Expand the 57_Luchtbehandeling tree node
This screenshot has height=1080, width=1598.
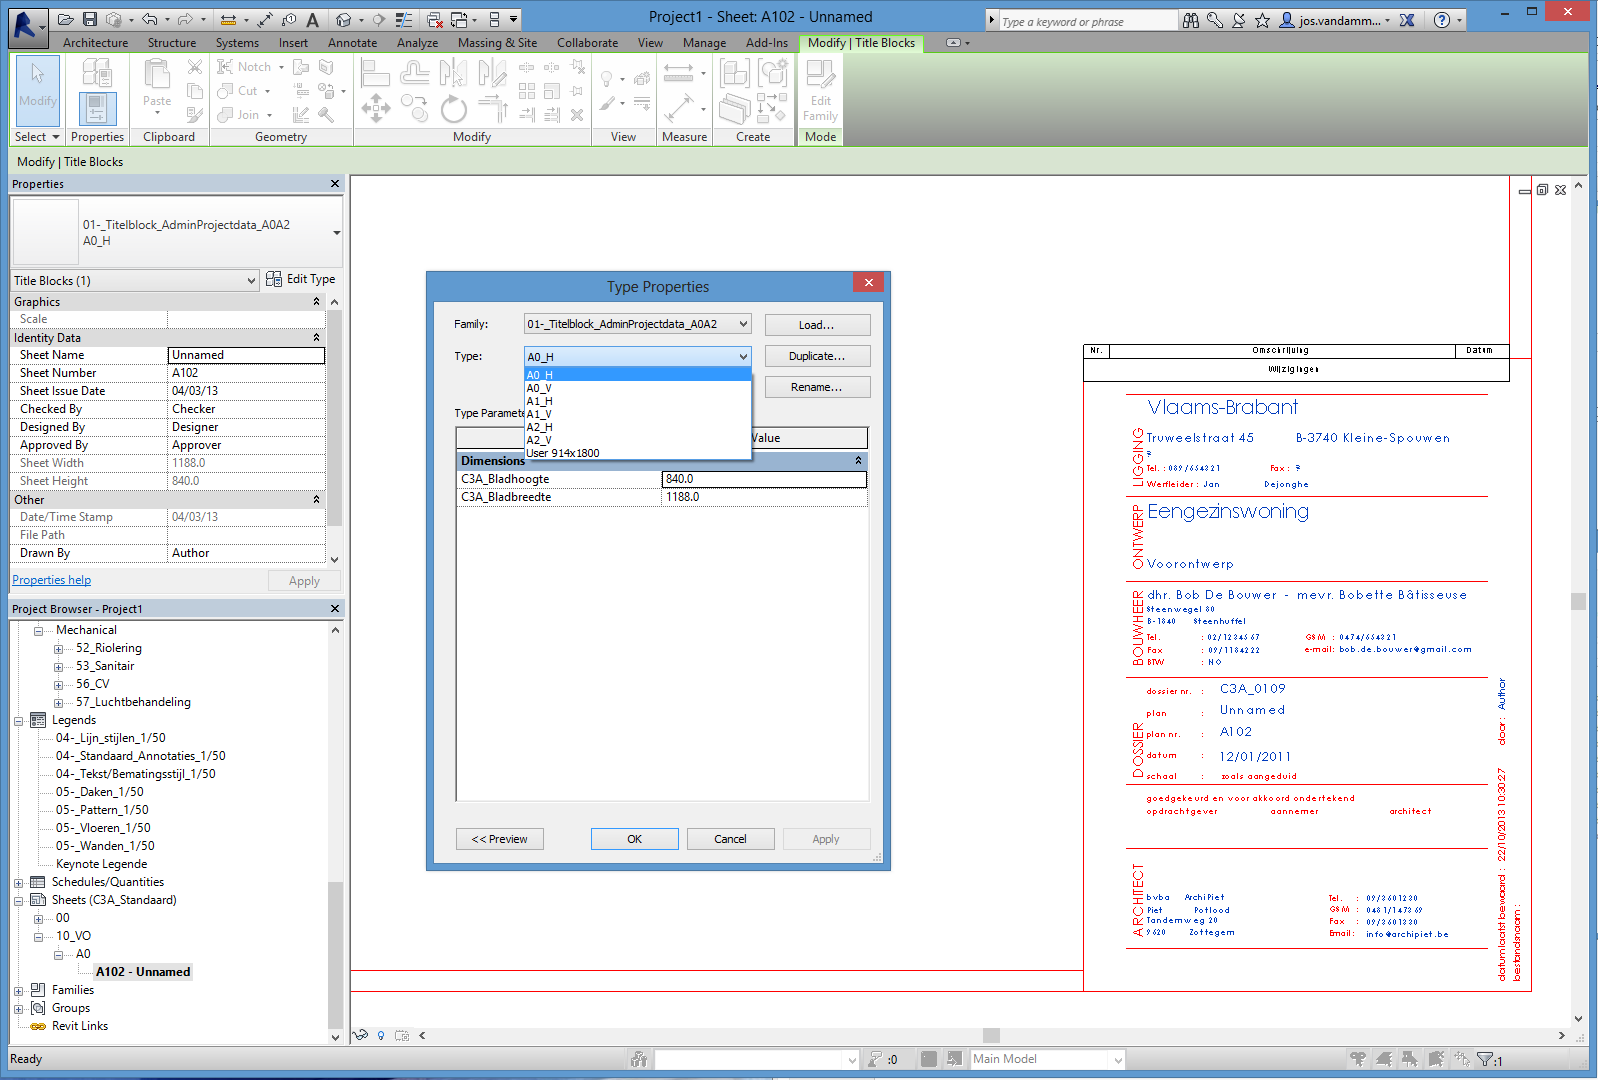(x=58, y=703)
